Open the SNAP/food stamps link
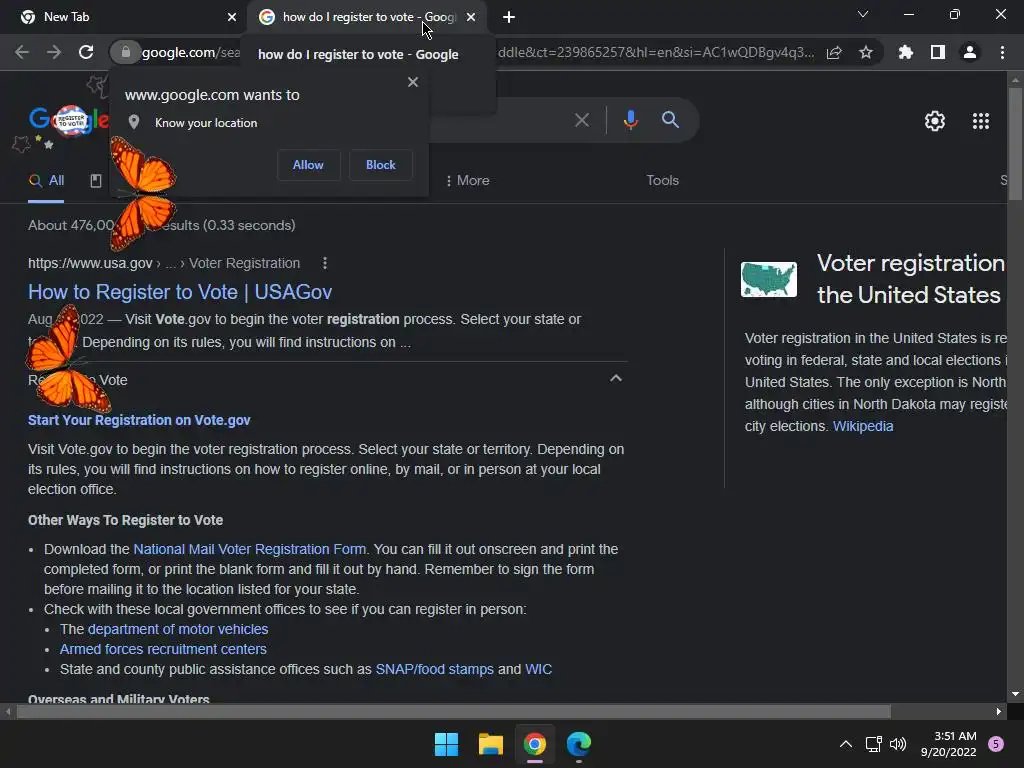The height and width of the screenshot is (768, 1024). coord(434,669)
